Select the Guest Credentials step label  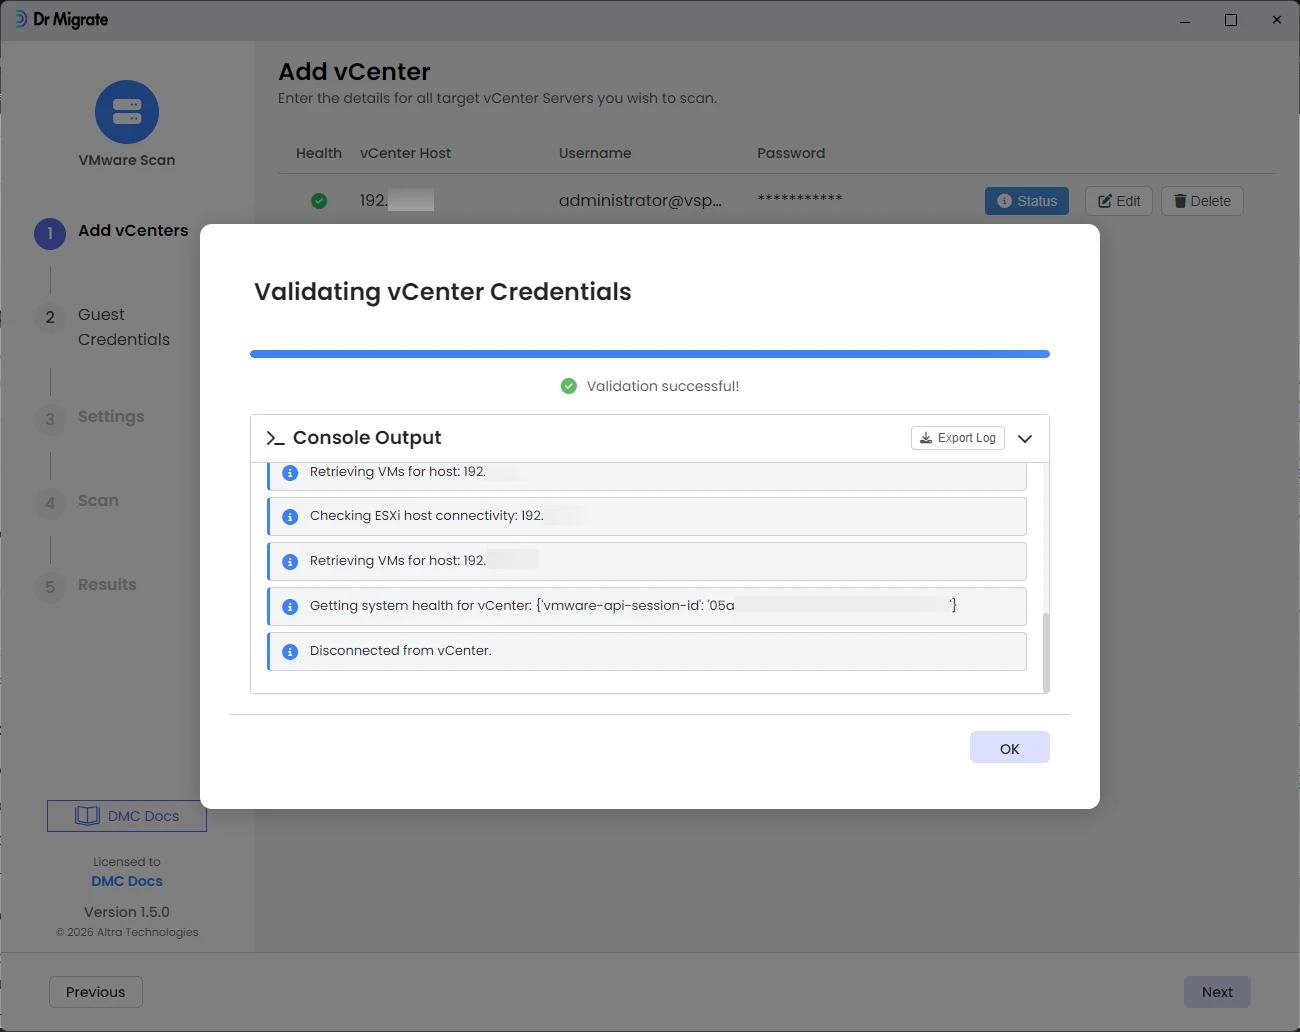[124, 327]
